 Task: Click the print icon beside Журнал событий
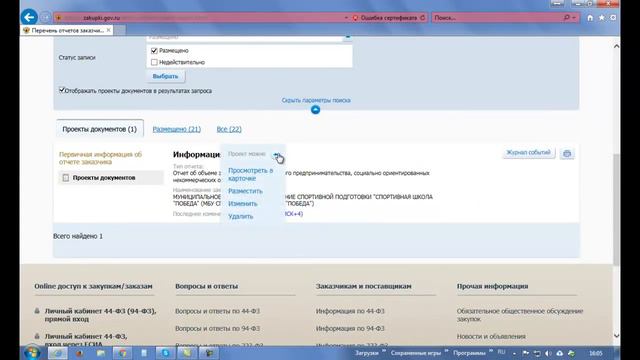[x=567, y=153]
